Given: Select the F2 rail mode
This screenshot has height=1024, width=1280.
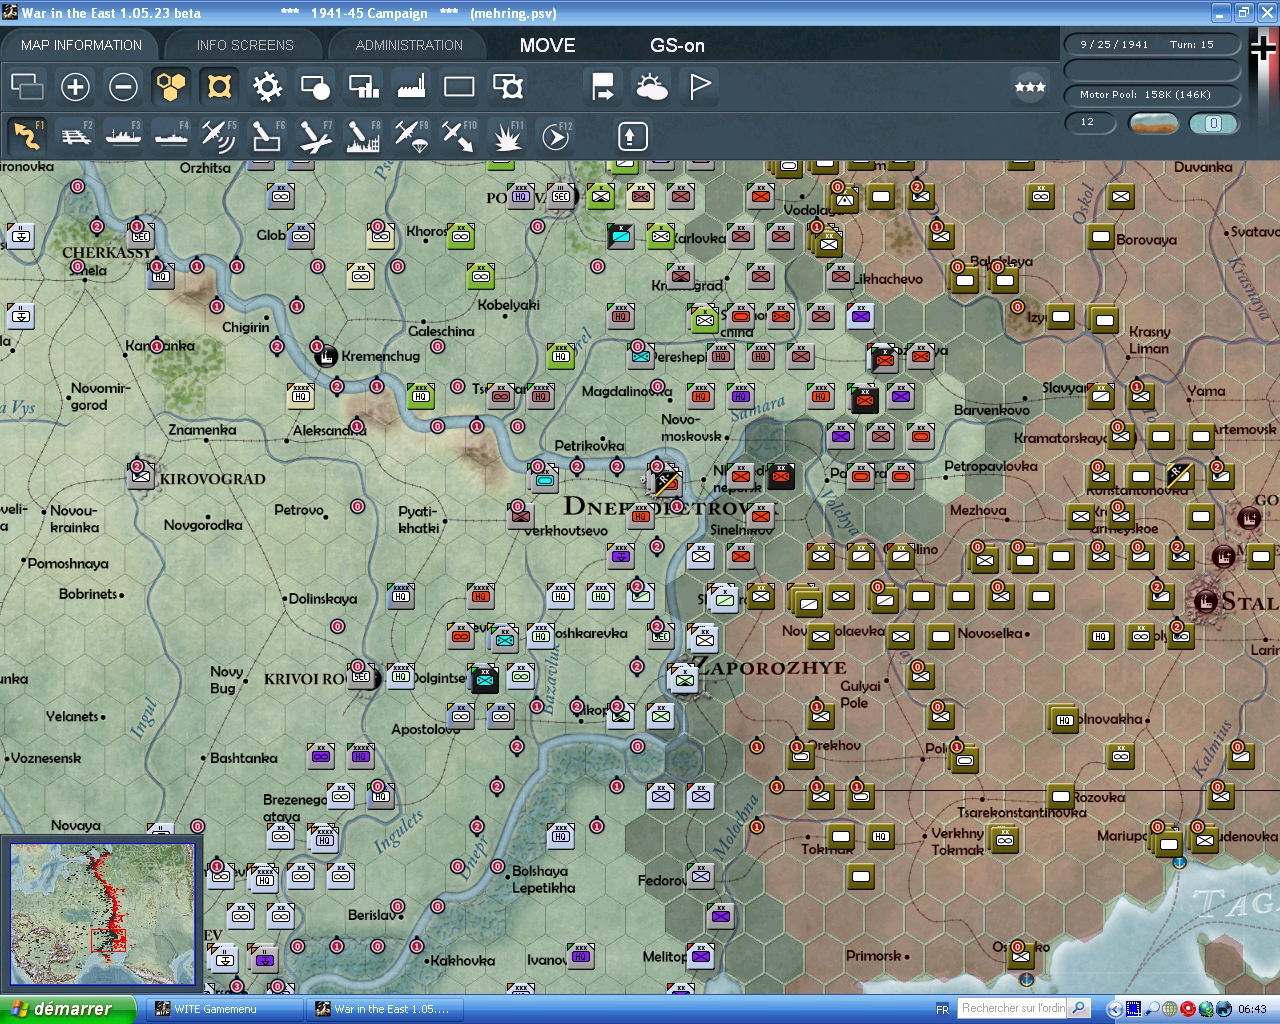Looking at the screenshot, I should coord(75,136).
